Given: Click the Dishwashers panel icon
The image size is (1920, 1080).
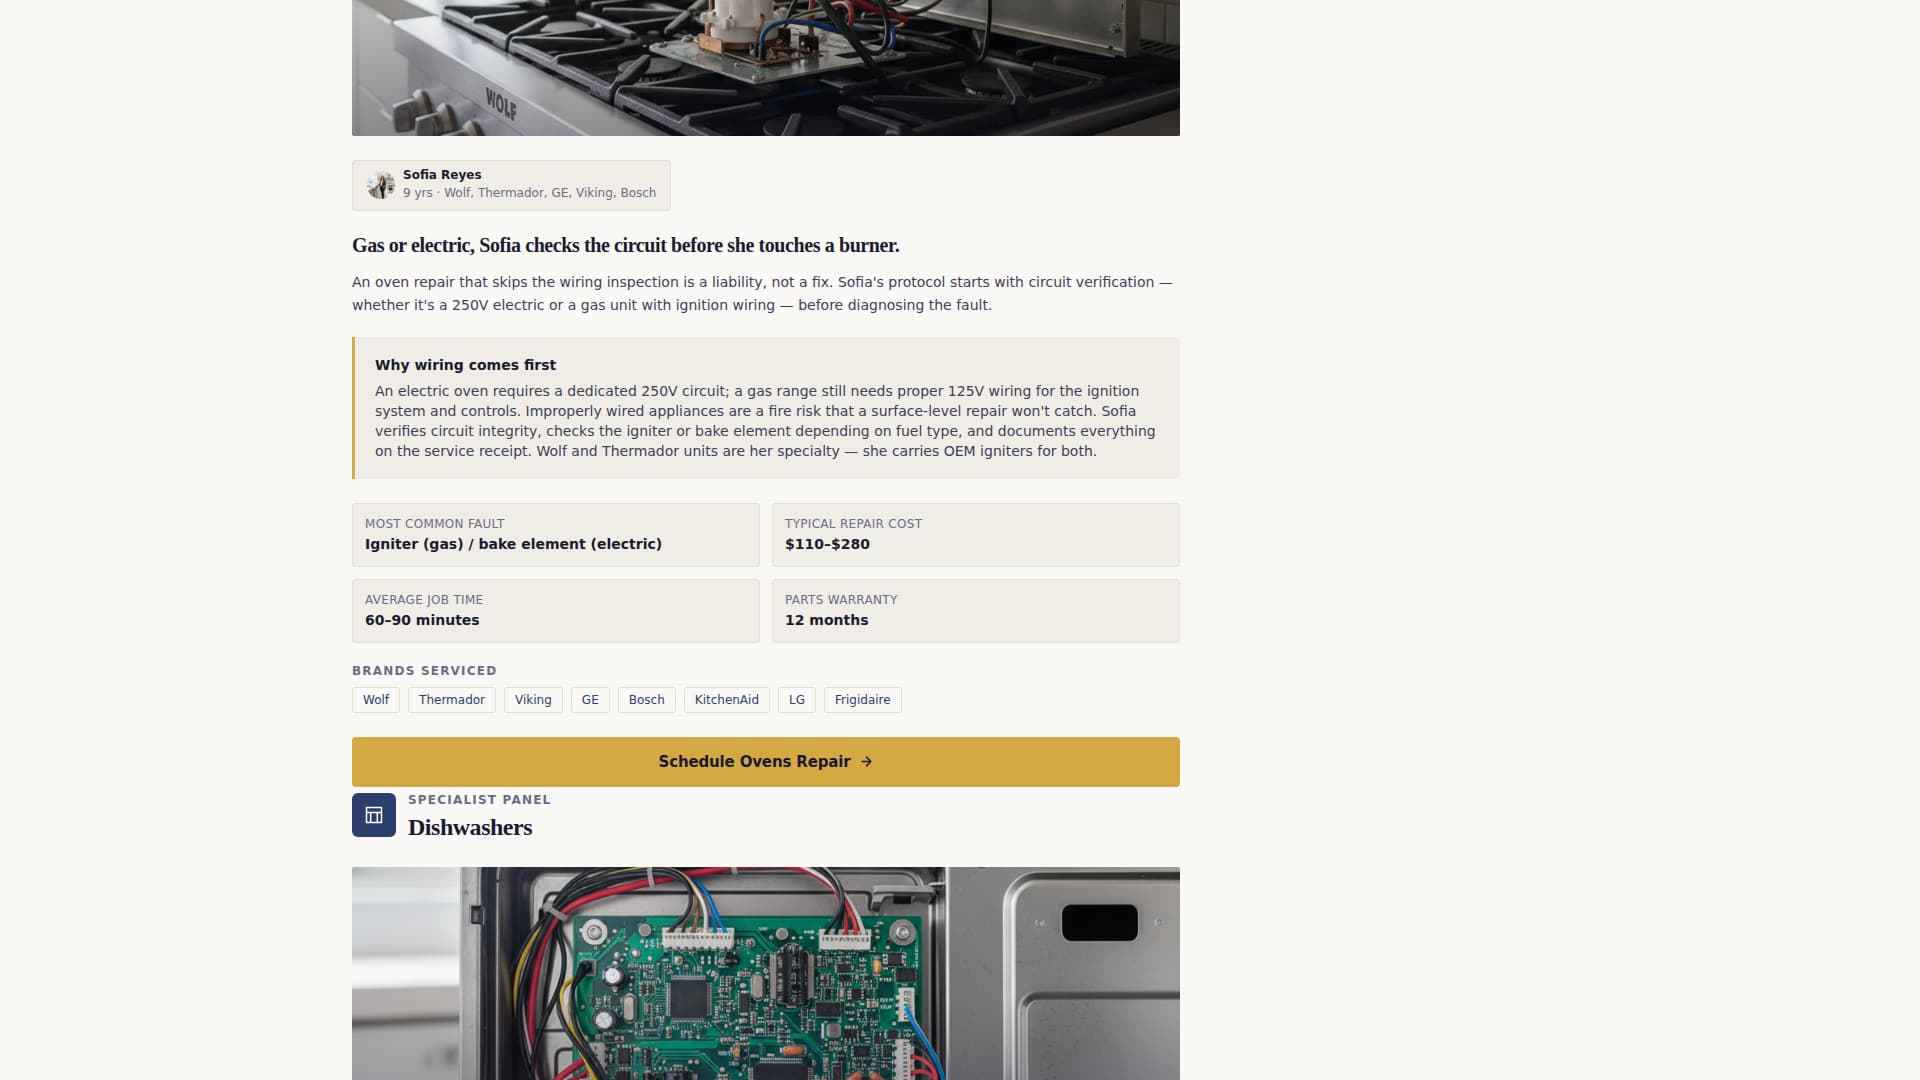Looking at the screenshot, I should (374, 815).
